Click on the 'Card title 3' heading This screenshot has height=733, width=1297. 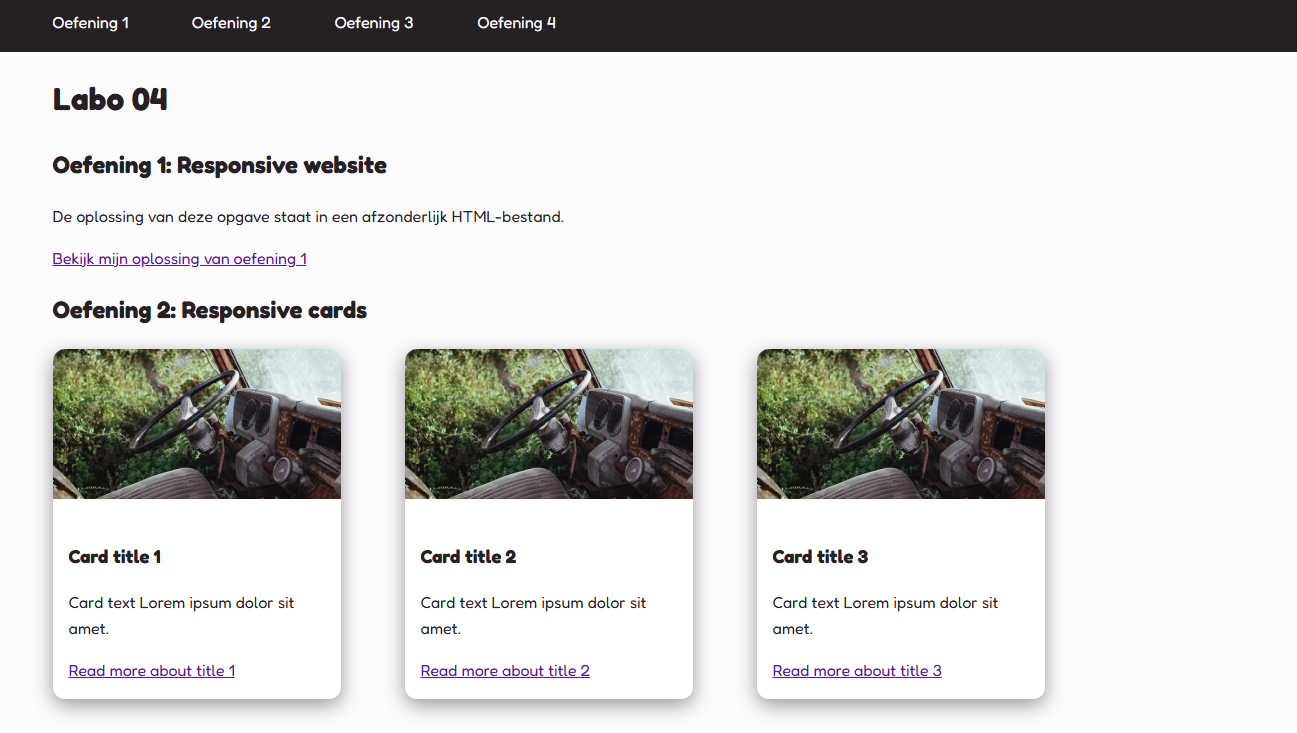(x=820, y=557)
